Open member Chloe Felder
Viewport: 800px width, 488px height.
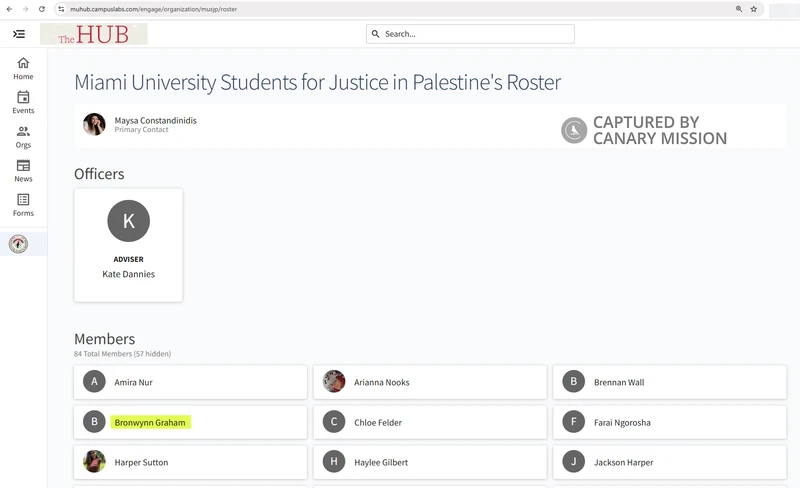pyautogui.click(x=430, y=422)
